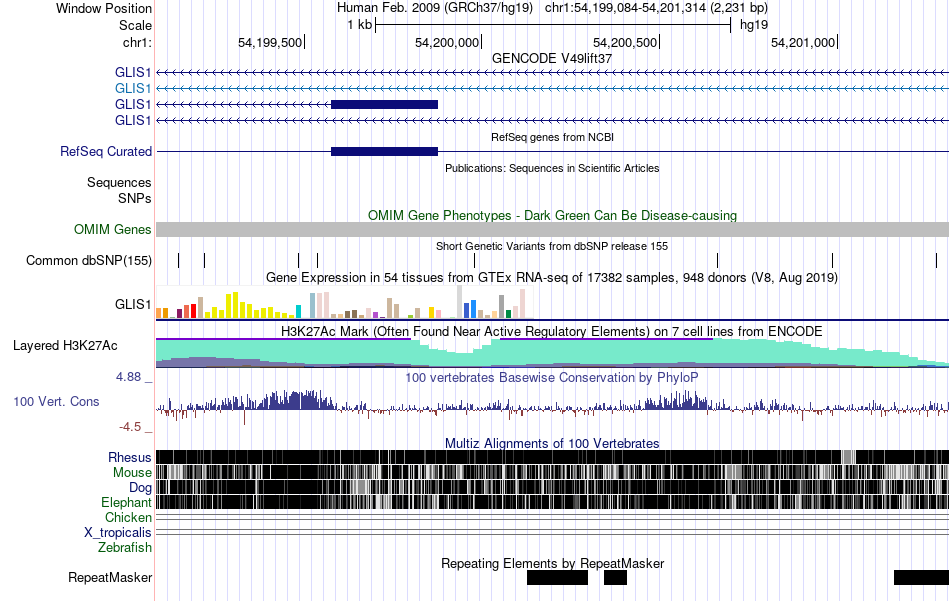Click the 54,201,000 ruler position
950x601 pixels.
(x=803, y=42)
